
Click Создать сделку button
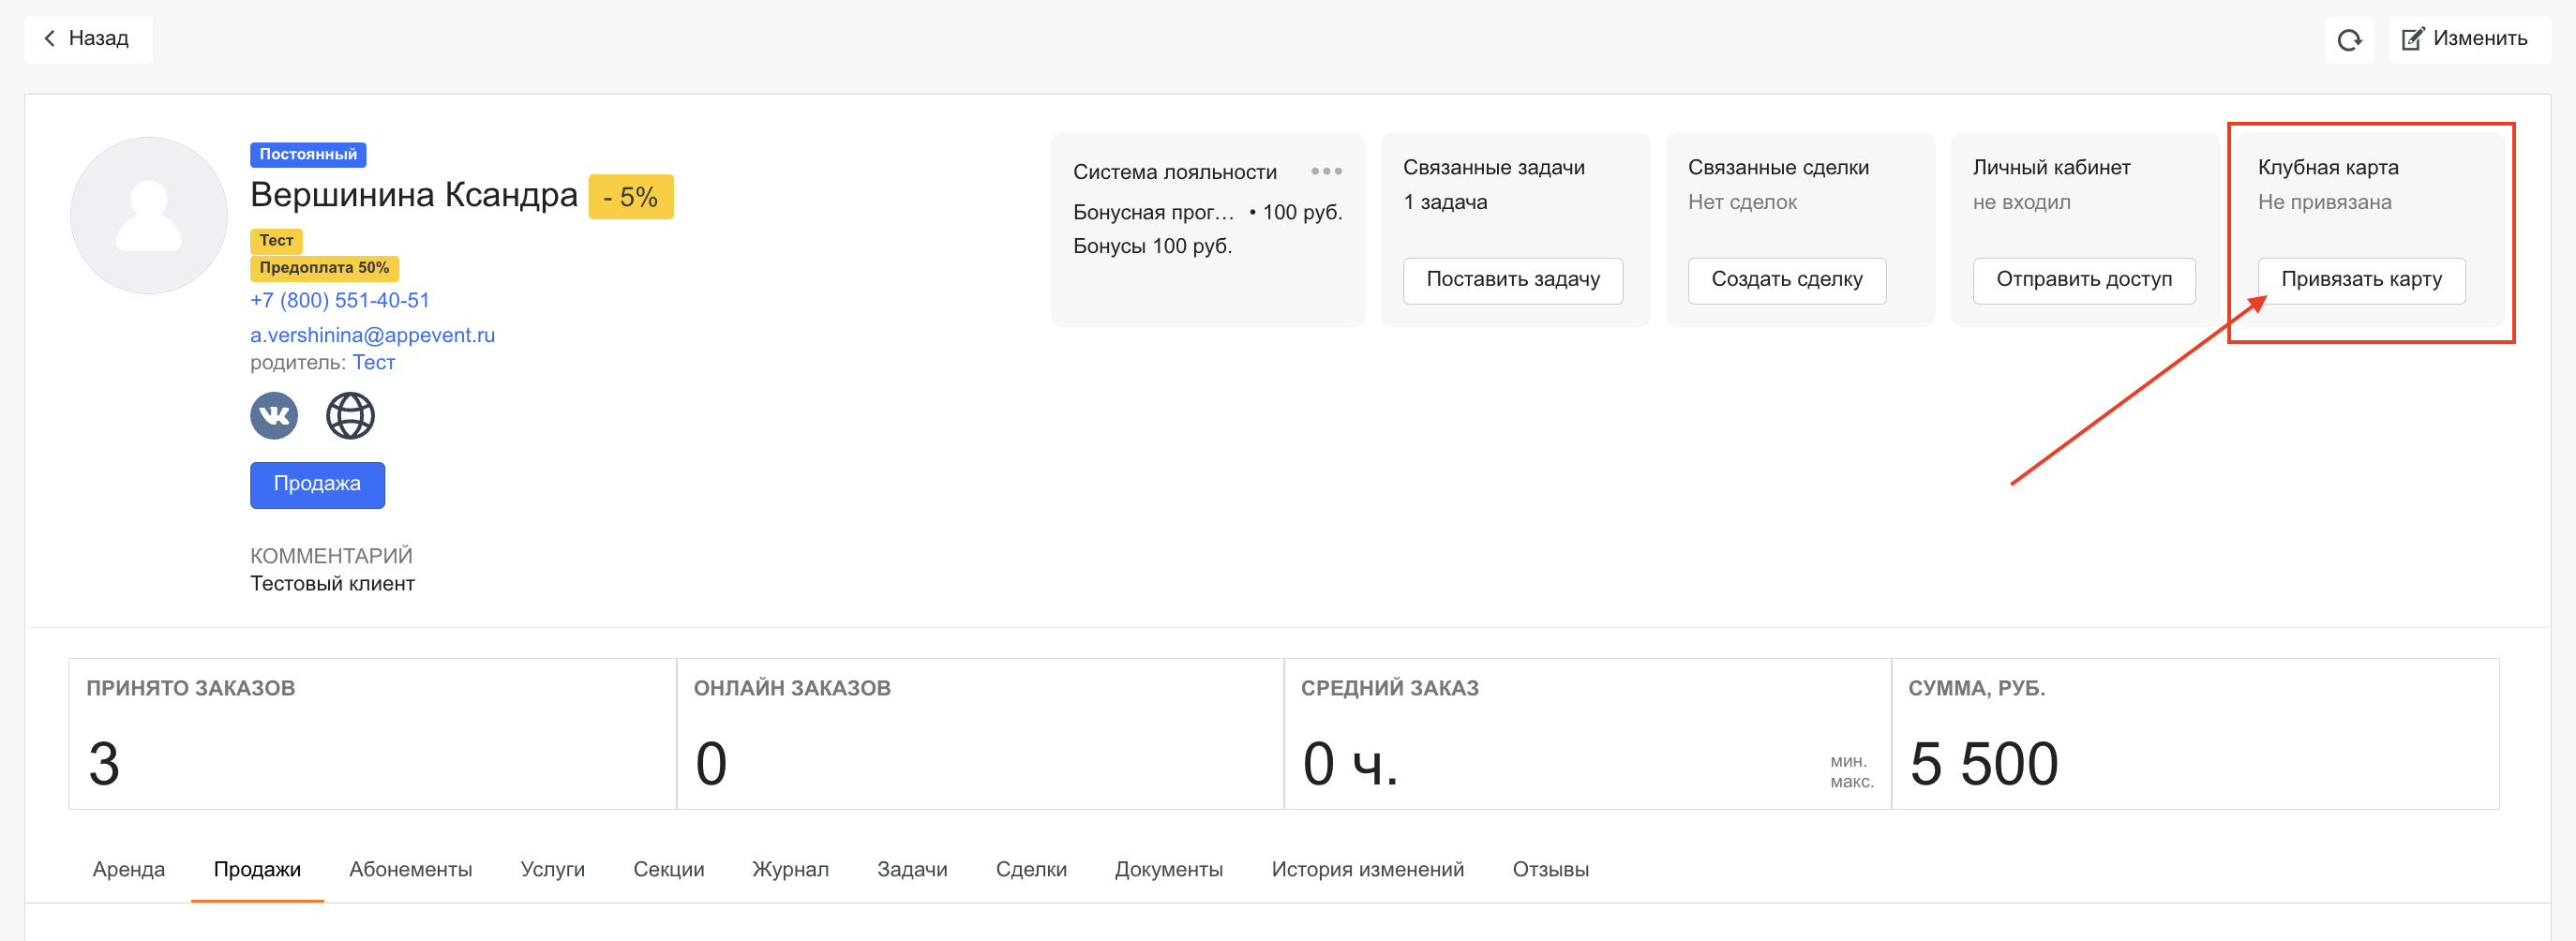point(1786,280)
